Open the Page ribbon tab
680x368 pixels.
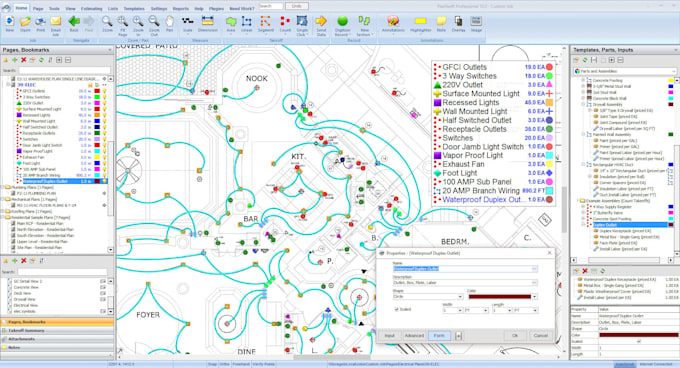(38, 8)
